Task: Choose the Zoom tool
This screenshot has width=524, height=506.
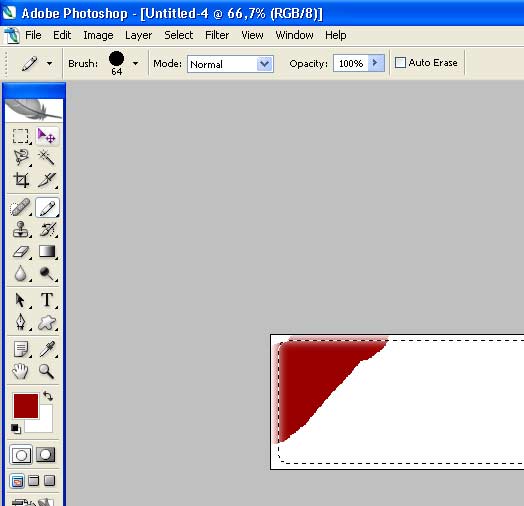Action: coord(47,371)
